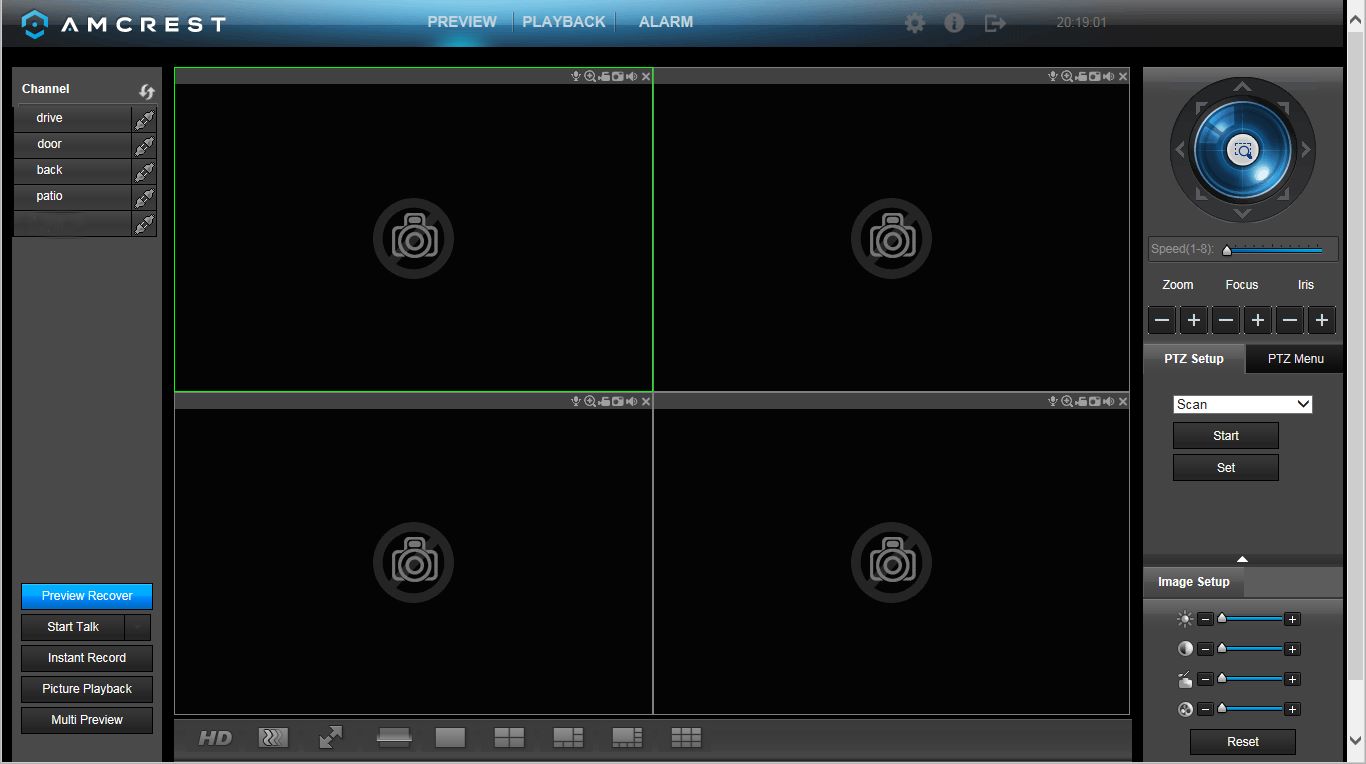This screenshot has height=764, width=1366.
Task: Open the info icon in the header
Action: pos(954,22)
